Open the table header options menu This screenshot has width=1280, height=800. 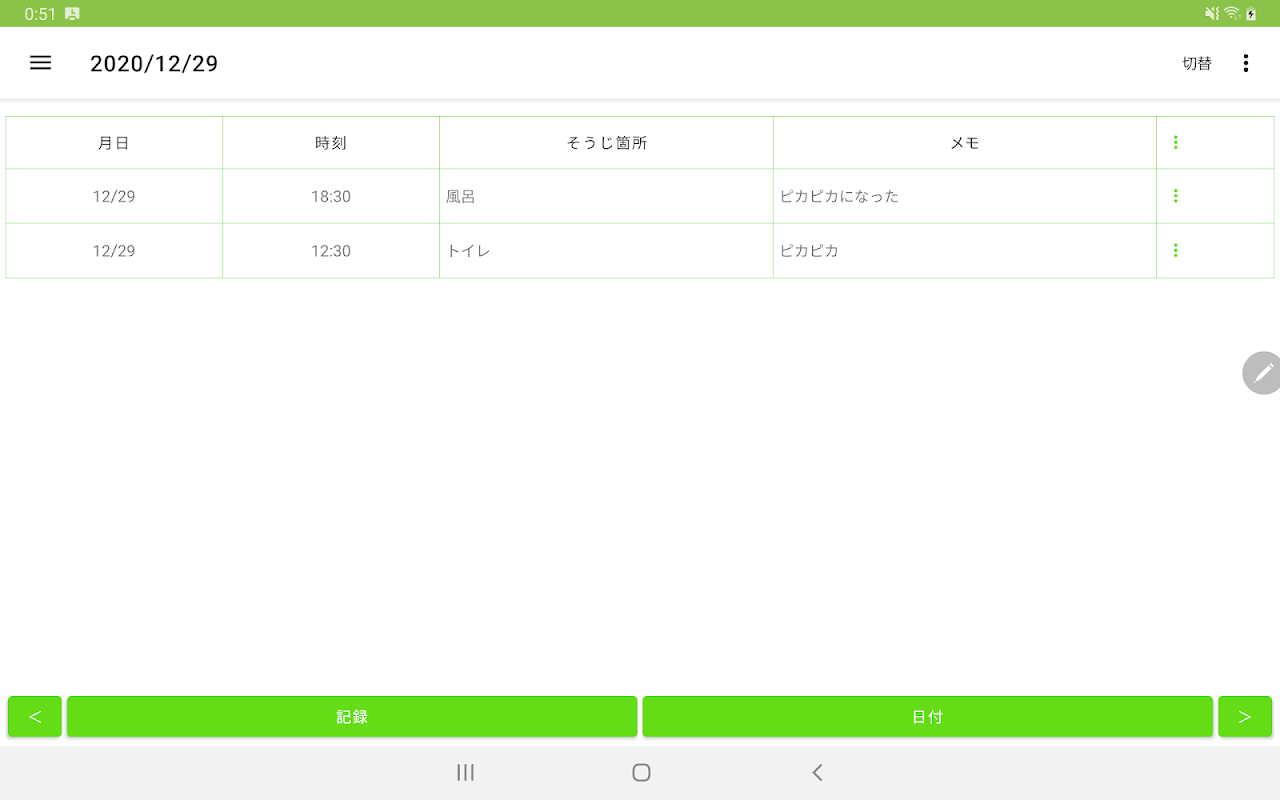point(1175,142)
